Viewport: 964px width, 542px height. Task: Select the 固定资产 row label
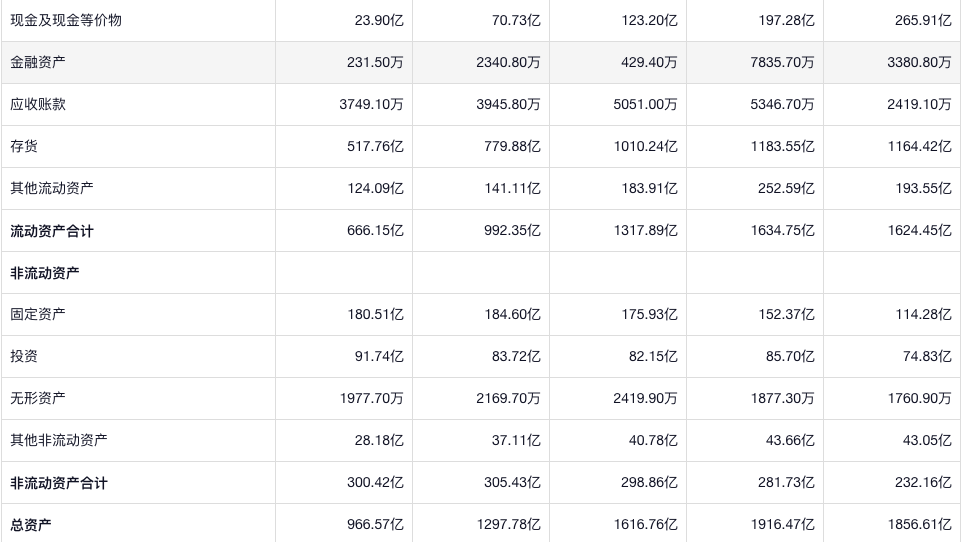[38, 314]
